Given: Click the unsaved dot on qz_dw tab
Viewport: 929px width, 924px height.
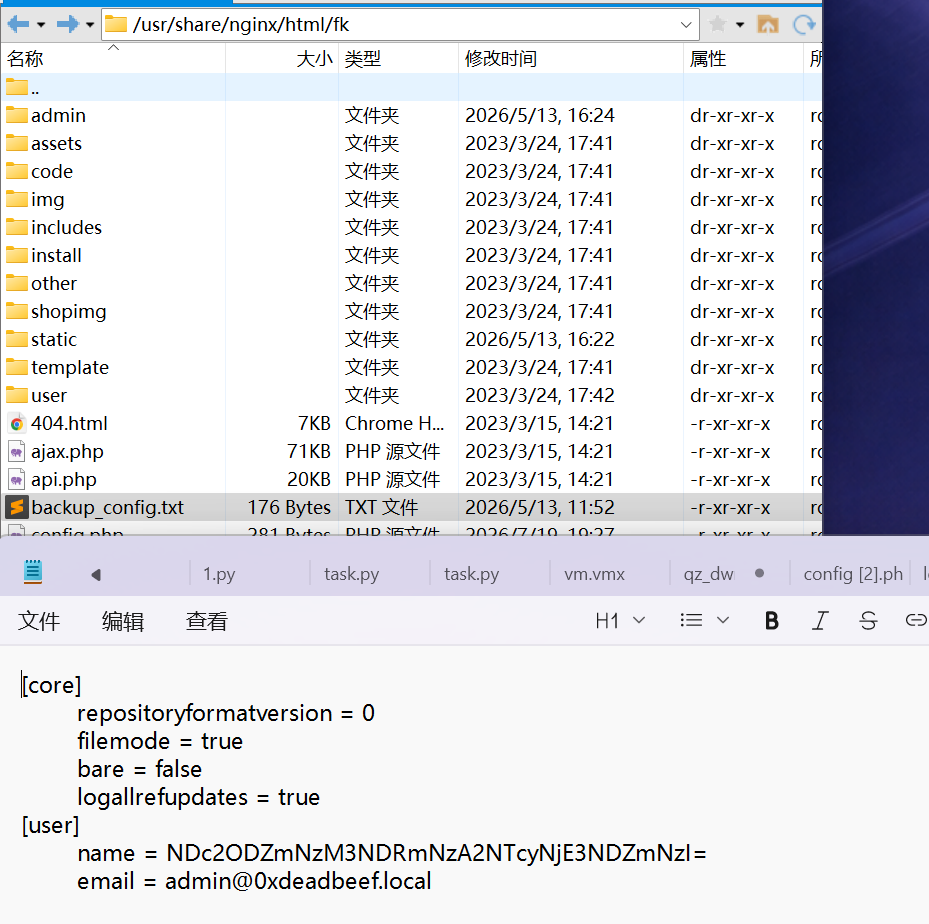Looking at the screenshot, I should pos(760,573).
